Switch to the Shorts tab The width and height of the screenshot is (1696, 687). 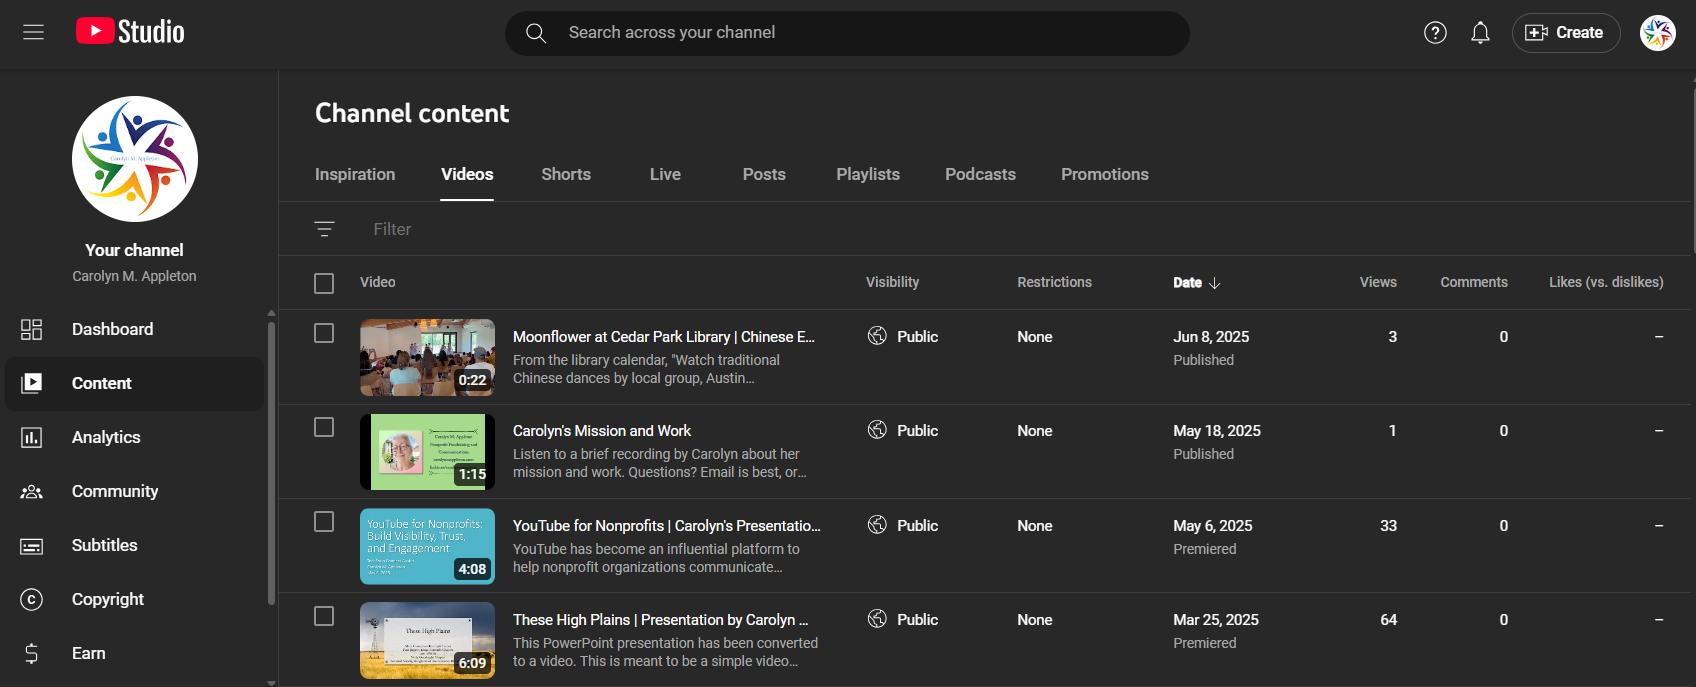point(566,174)
